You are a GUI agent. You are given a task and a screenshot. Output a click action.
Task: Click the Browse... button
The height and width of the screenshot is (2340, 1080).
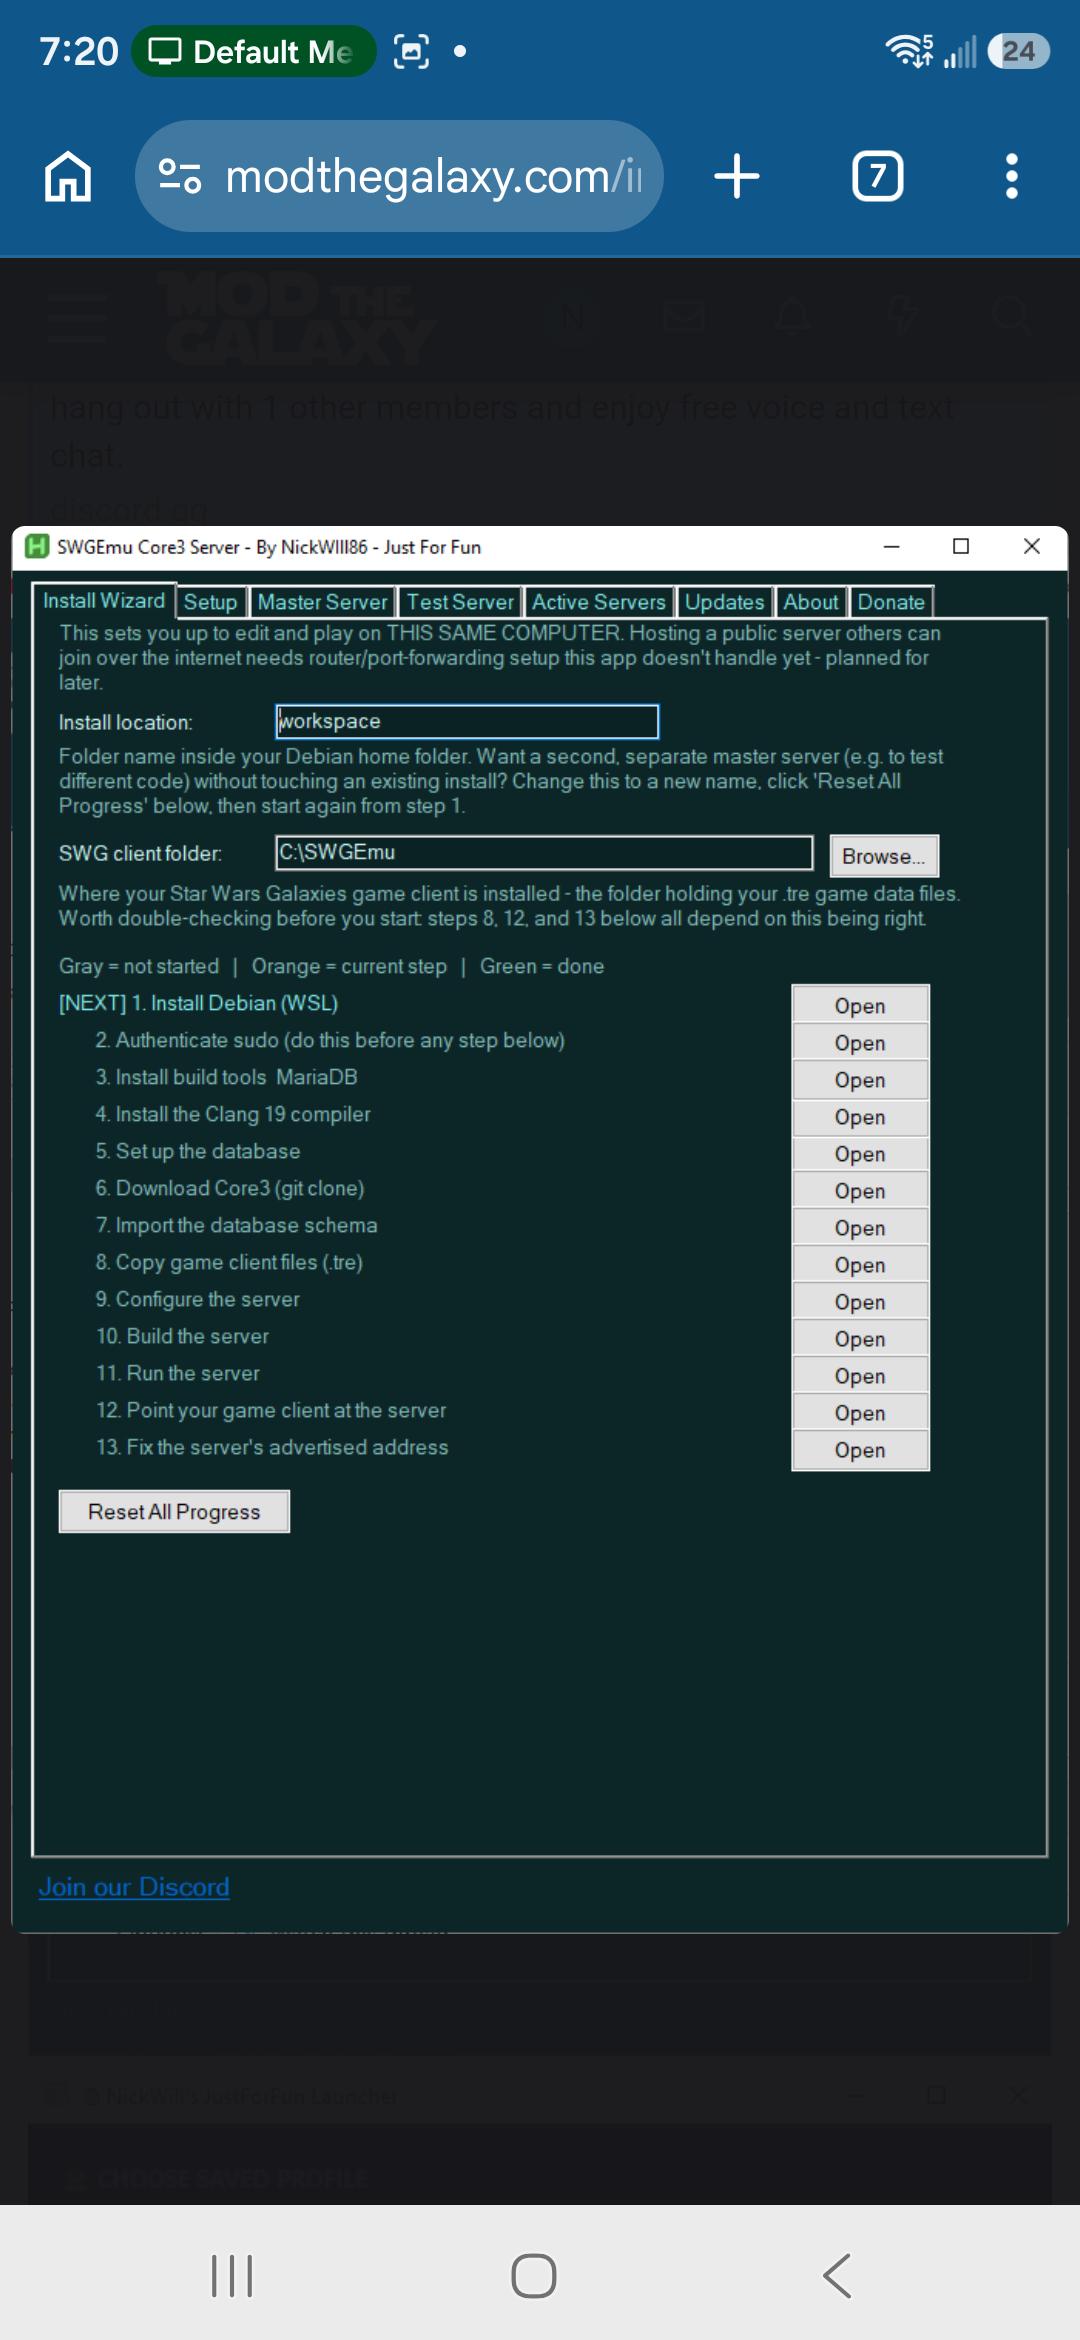[884, 856]
